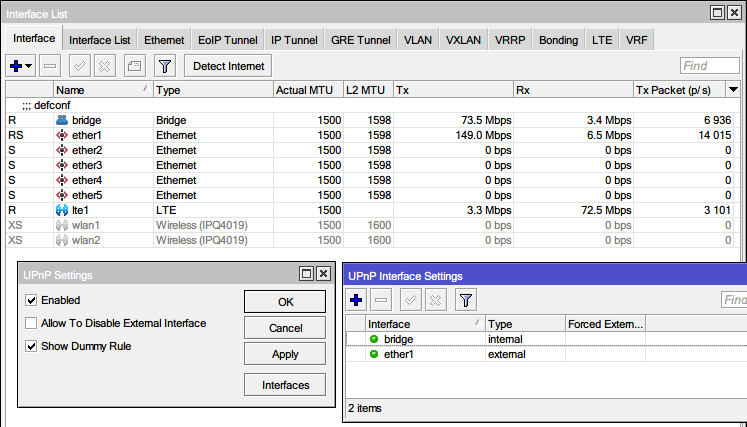The width and height of the screenshot is (747, 427).
Task: Select the ether1 external row in UPnP interfaces
Action: pos(546,354)
